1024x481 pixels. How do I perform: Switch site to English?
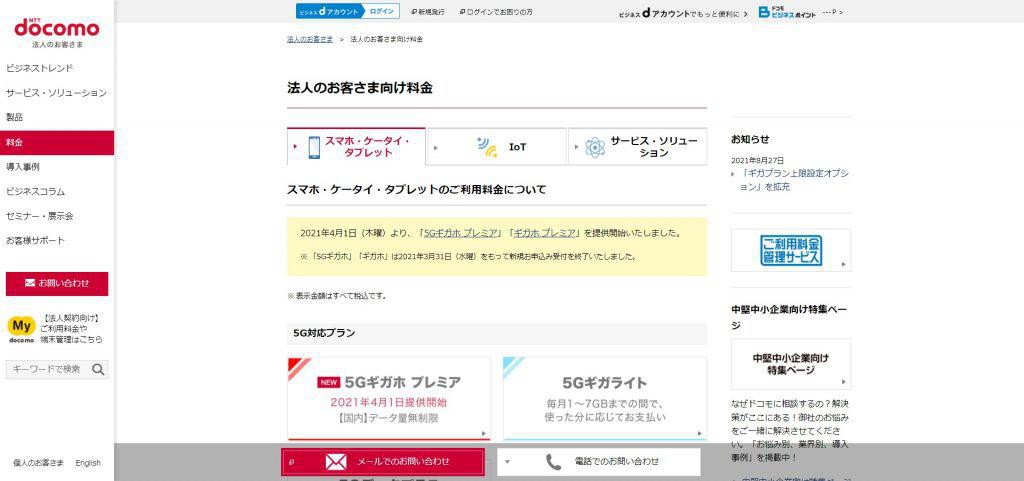coord(88,463)
